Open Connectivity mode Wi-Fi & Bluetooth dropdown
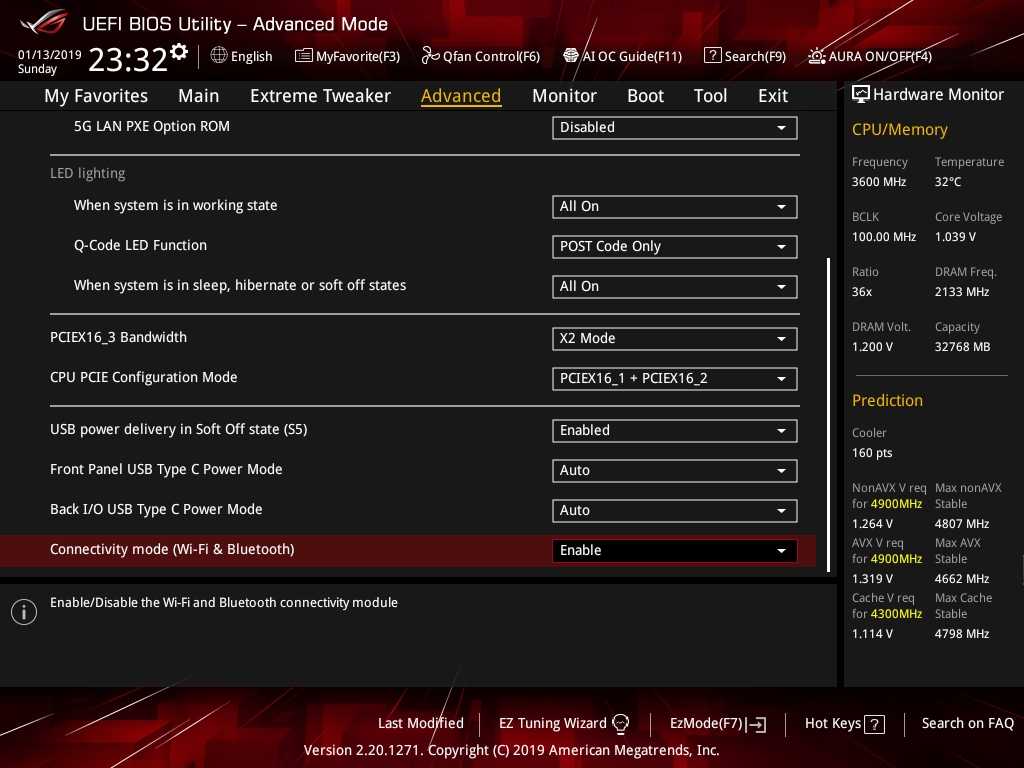 [x=674, y=551]
